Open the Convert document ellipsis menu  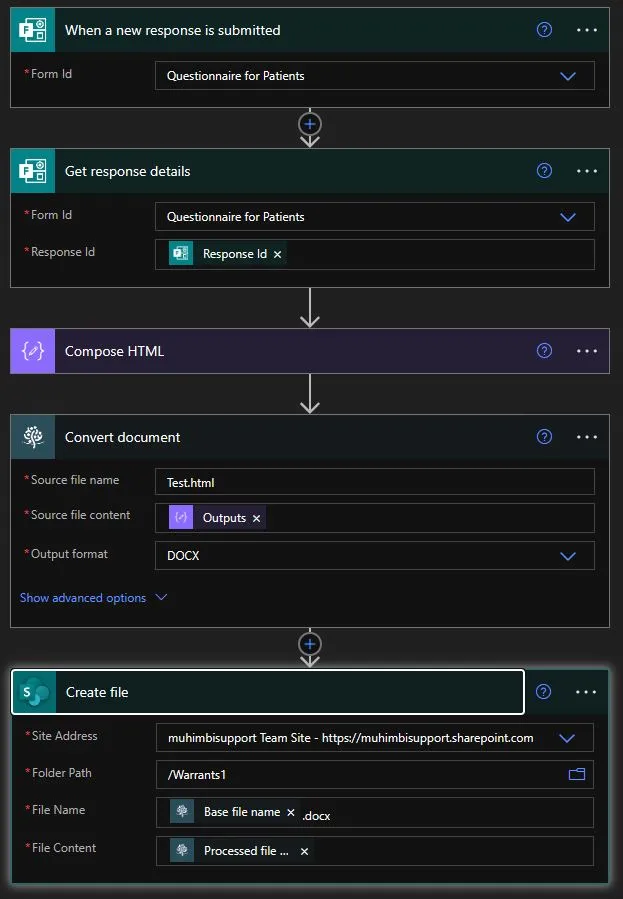tap(587, 437)
